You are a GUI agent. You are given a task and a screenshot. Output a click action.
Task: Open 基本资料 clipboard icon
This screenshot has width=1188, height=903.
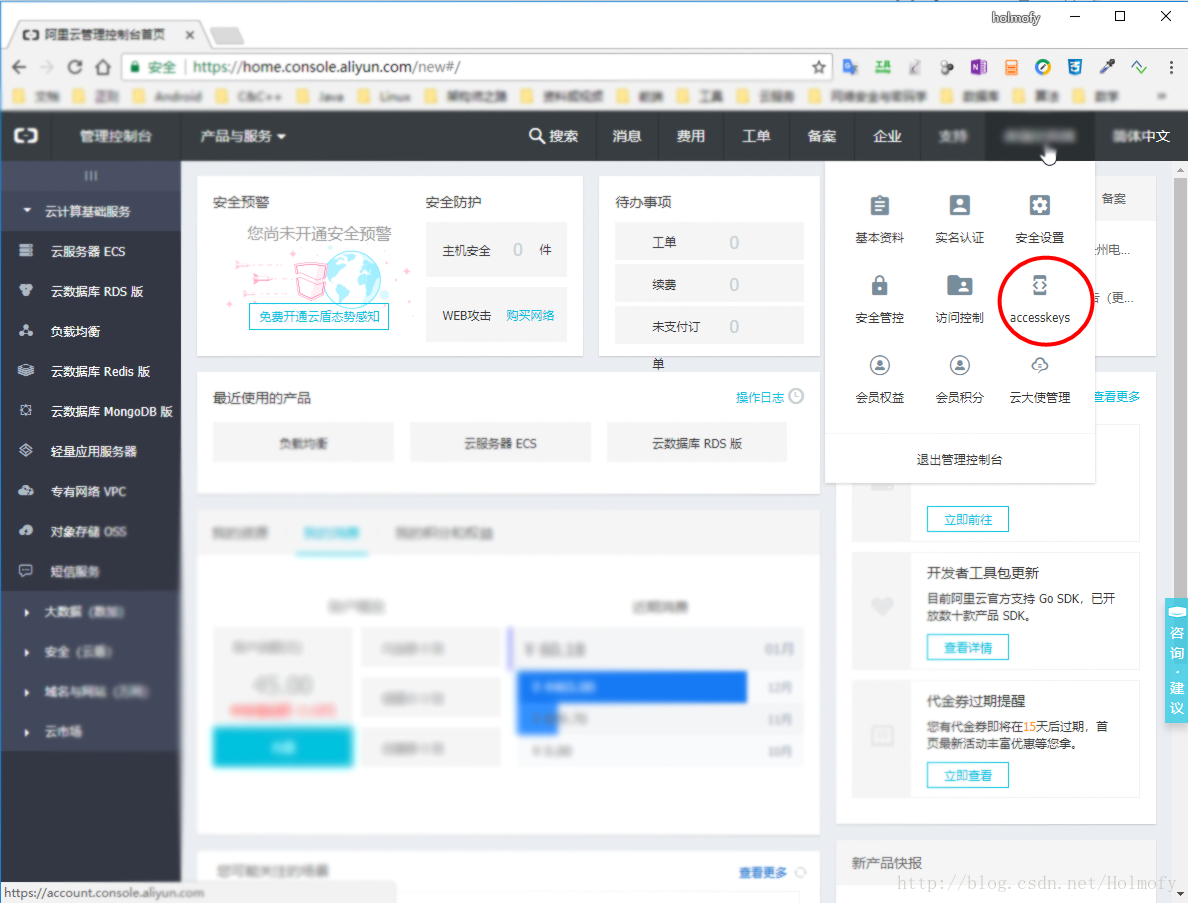point(879,205)
